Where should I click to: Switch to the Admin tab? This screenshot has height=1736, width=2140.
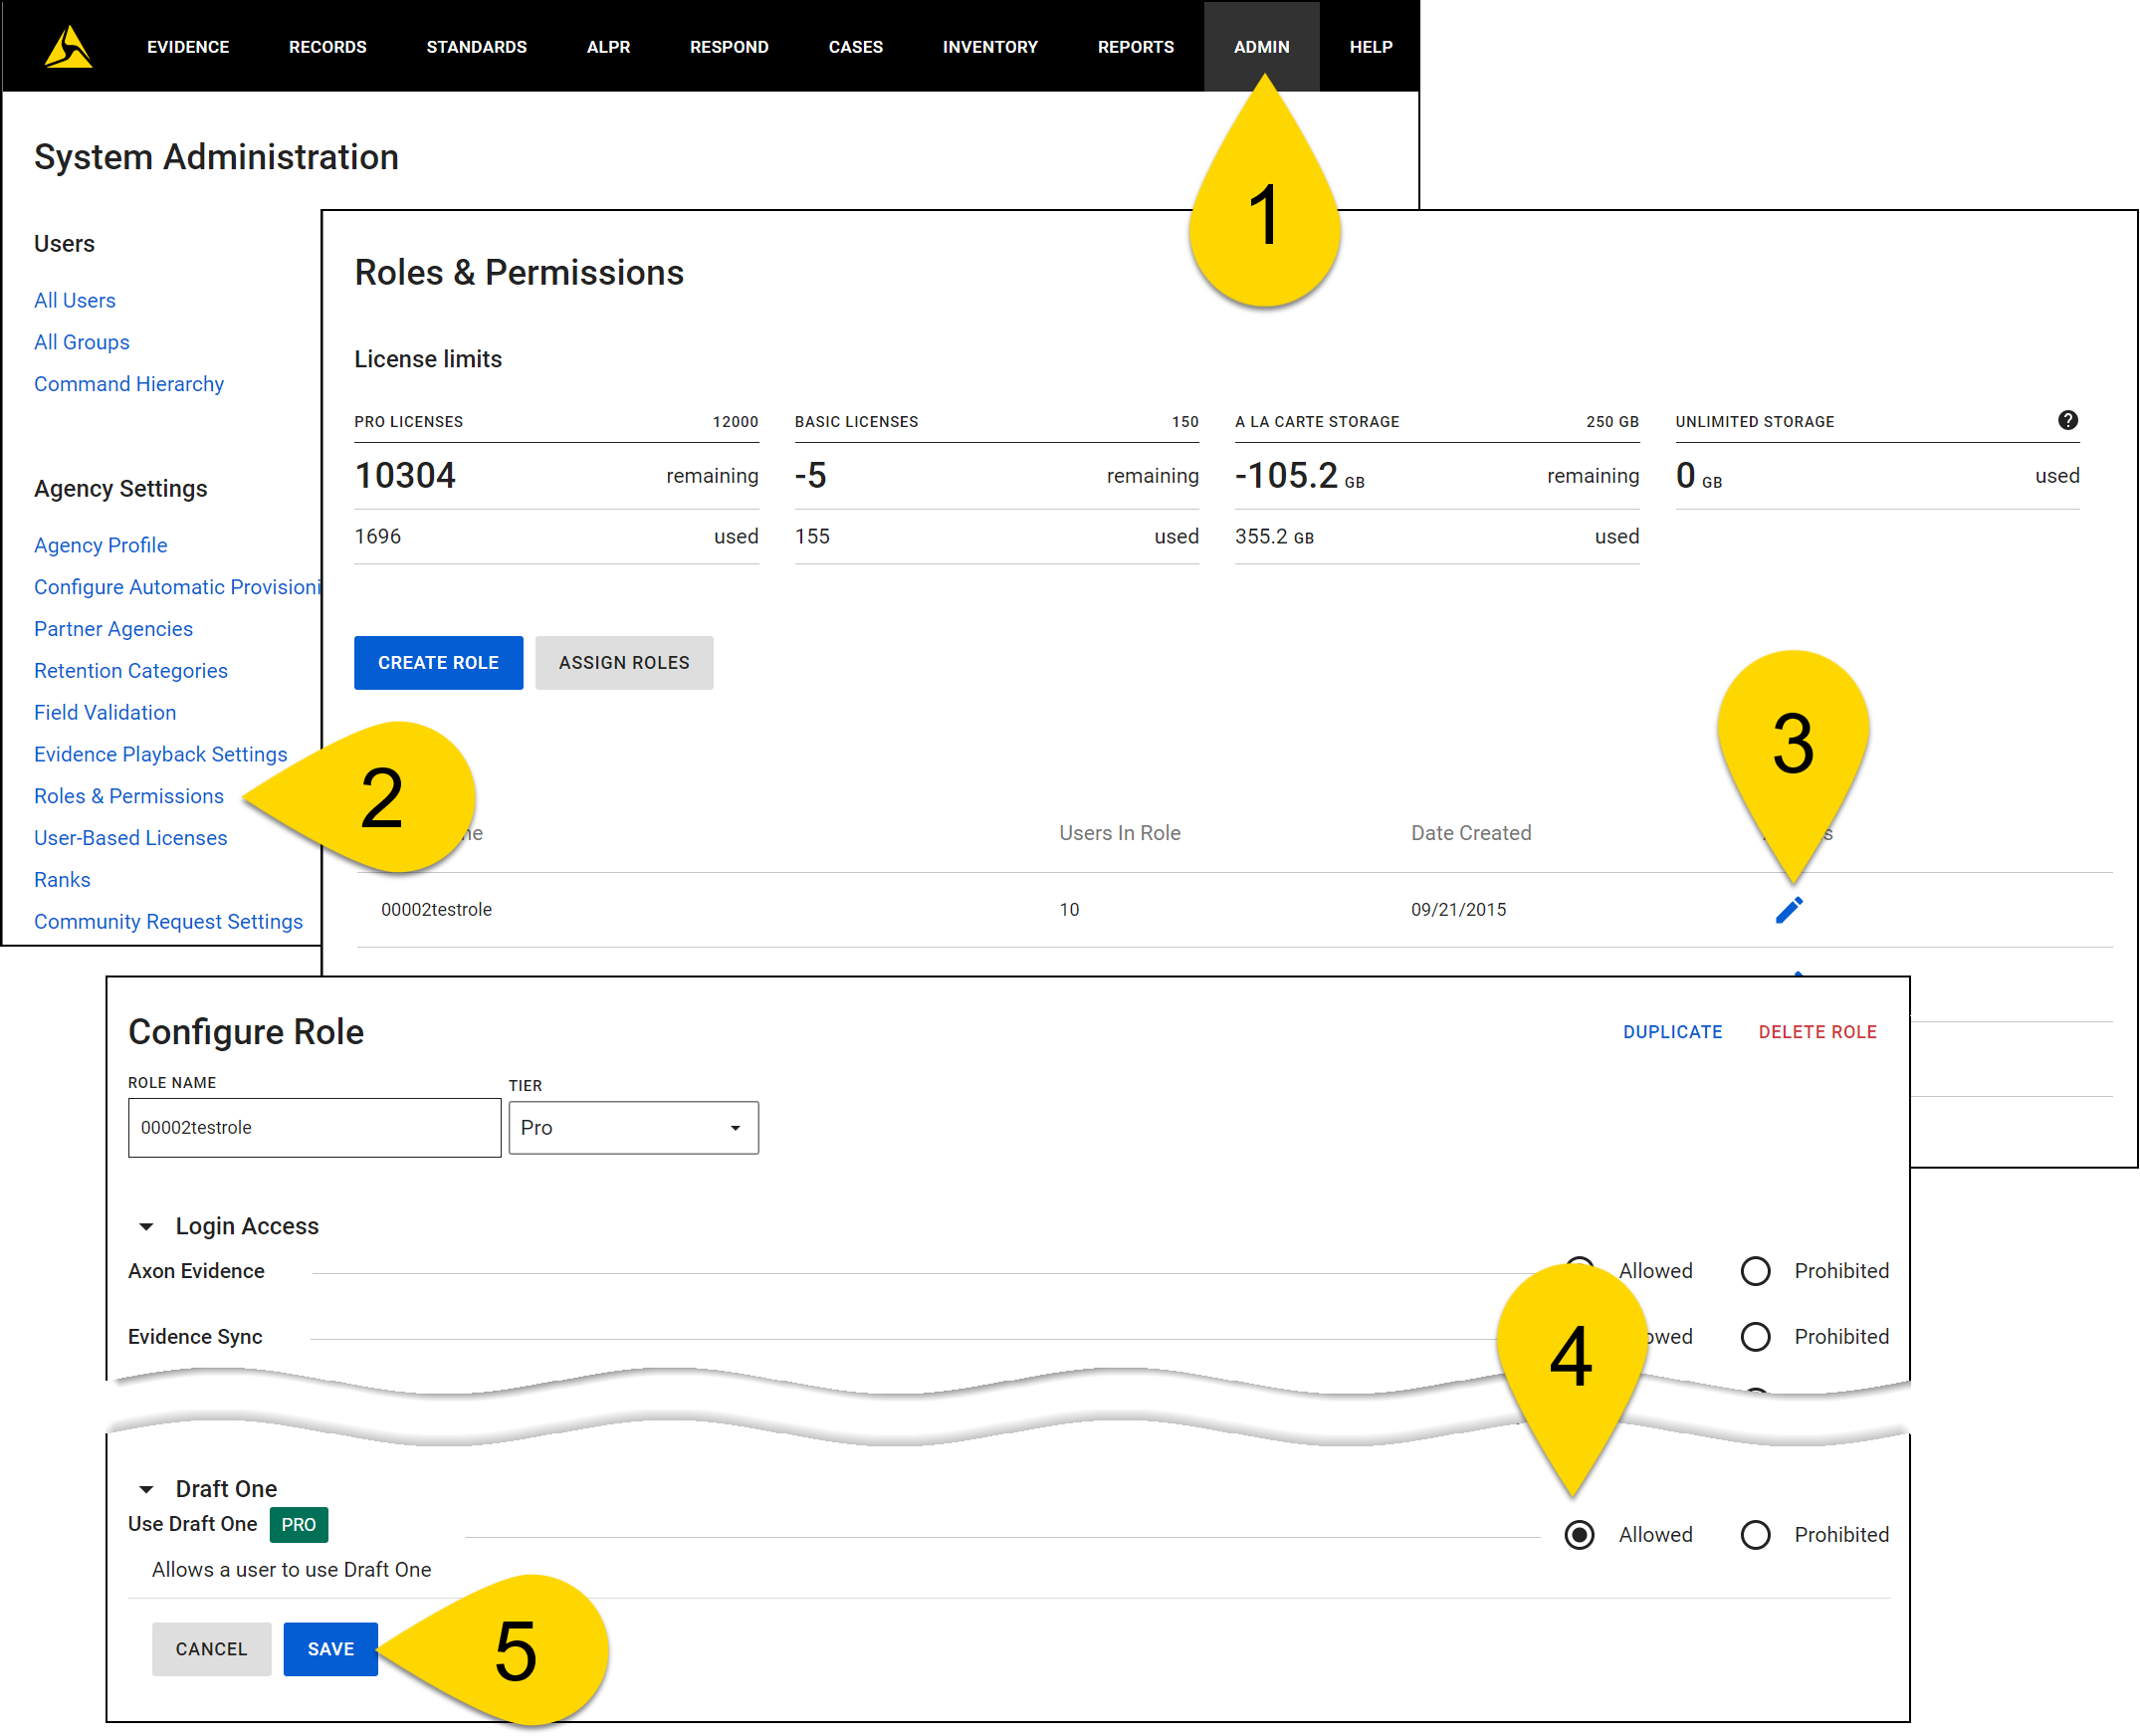click(x=1261, y=46)
